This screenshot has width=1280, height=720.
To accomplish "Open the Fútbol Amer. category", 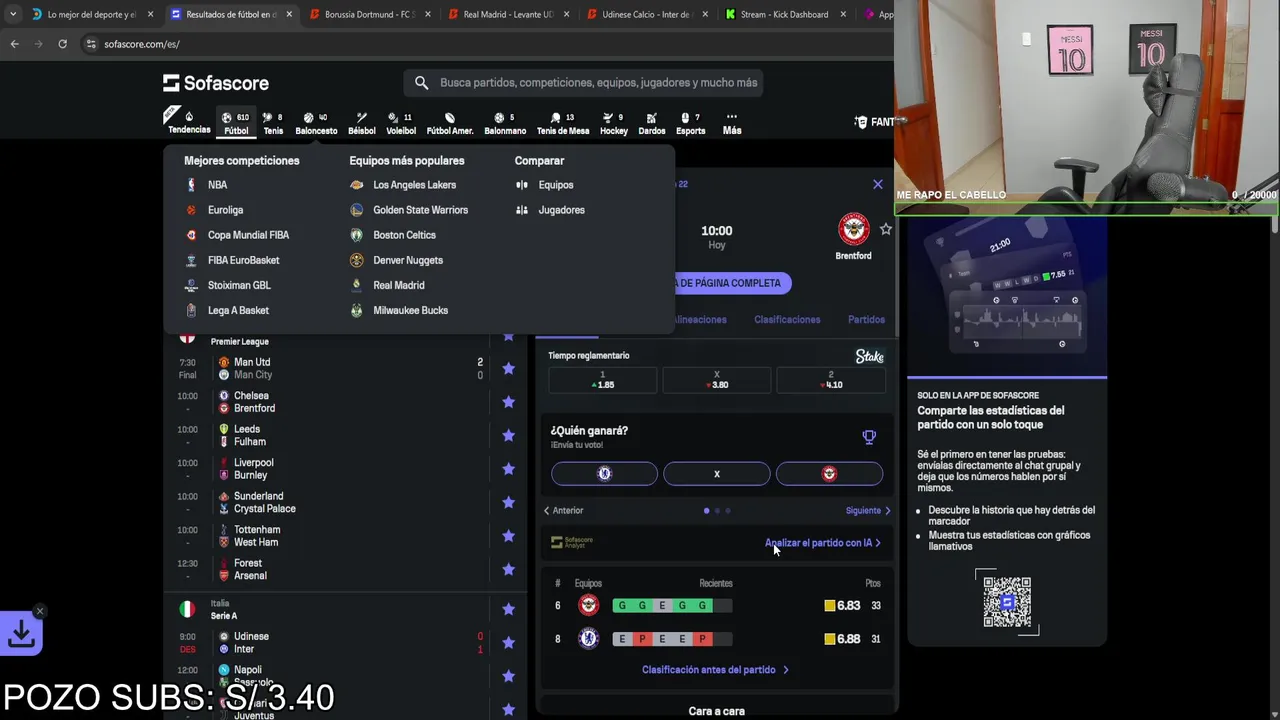I will pyautogui.click(x=450, y=123).
